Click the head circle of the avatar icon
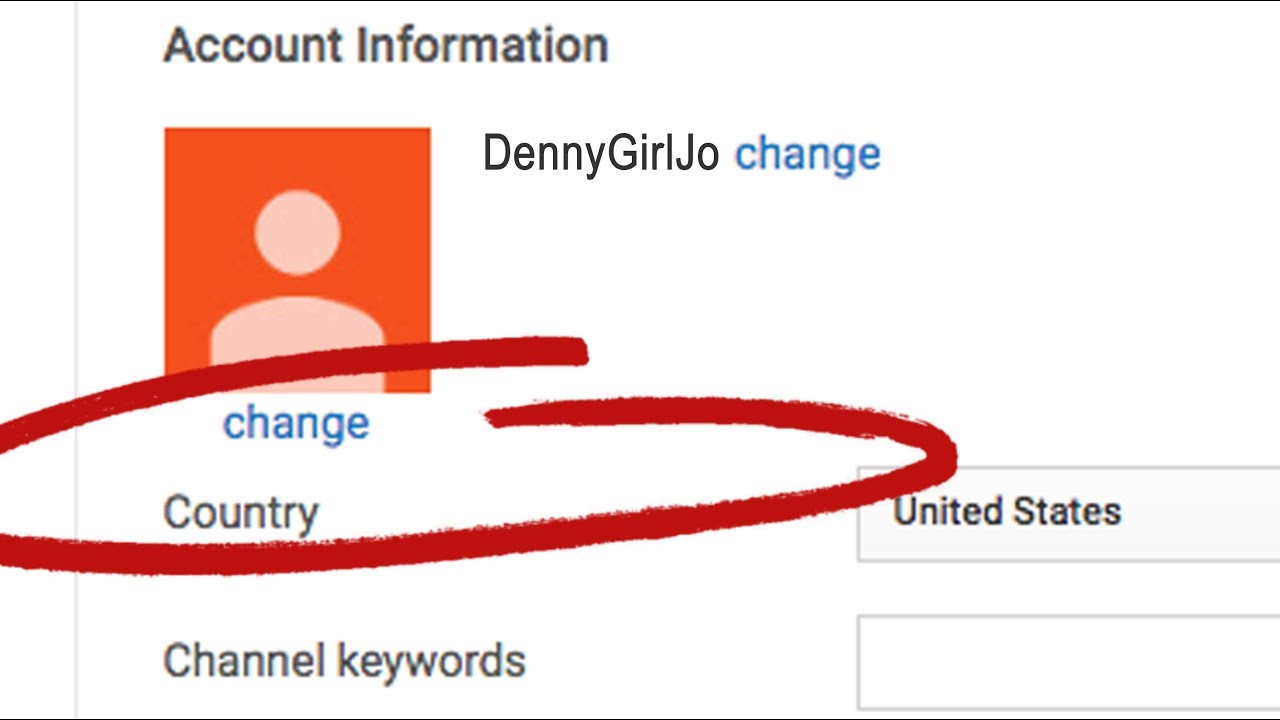 297,232
